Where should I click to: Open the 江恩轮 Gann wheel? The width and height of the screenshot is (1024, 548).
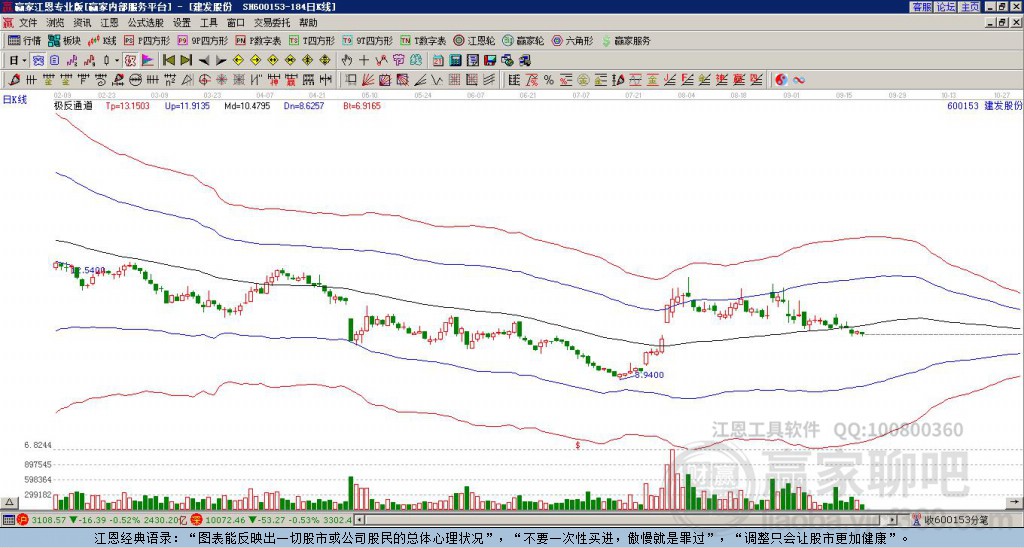click(474, 40)
